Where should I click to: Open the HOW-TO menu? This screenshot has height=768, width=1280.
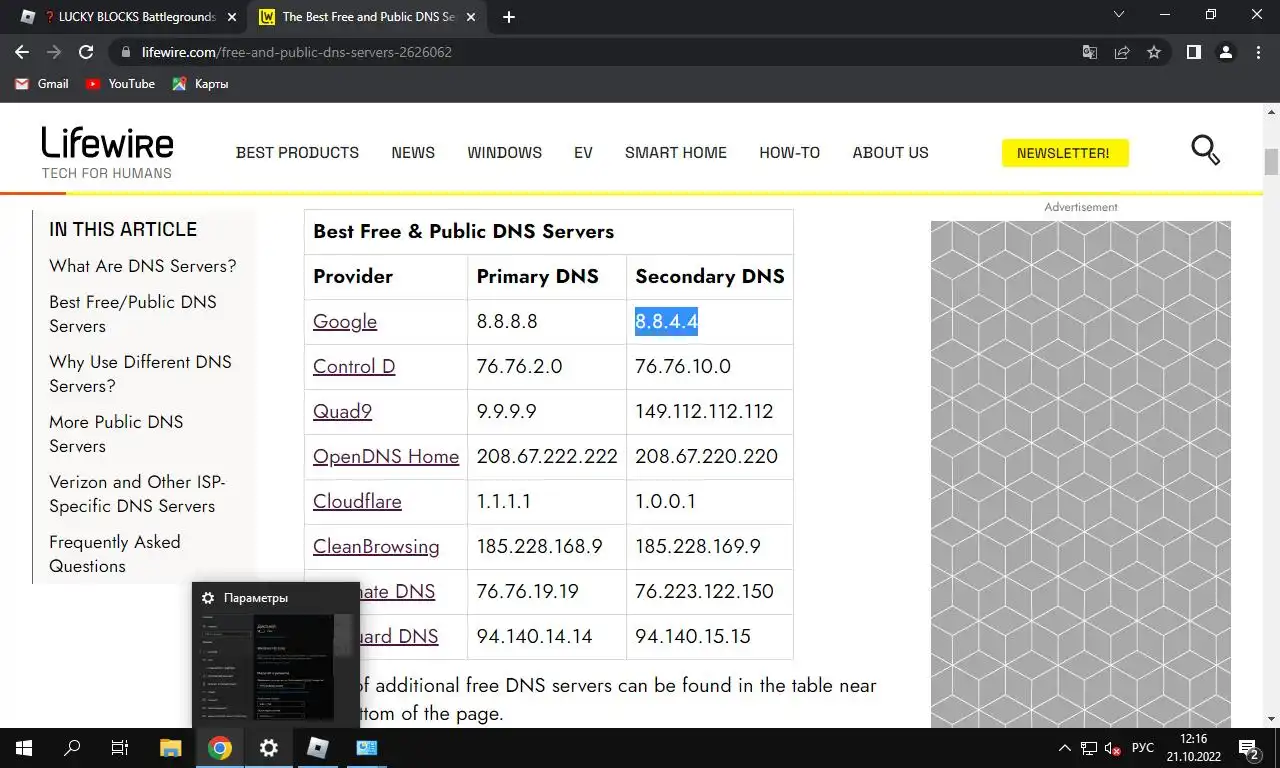(x=789, y=153)
